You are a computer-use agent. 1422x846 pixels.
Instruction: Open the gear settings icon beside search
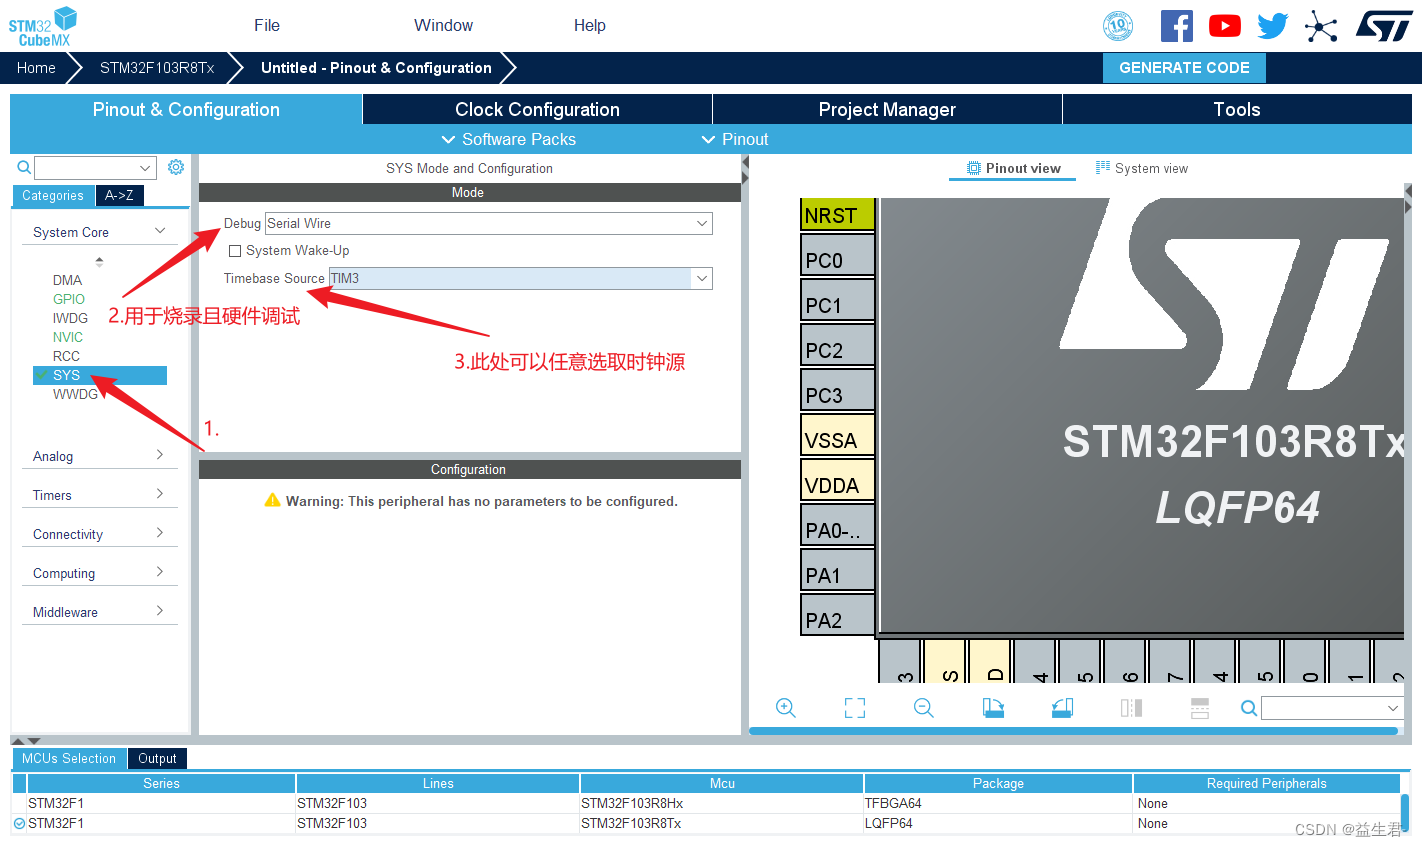tap(176, 167)
